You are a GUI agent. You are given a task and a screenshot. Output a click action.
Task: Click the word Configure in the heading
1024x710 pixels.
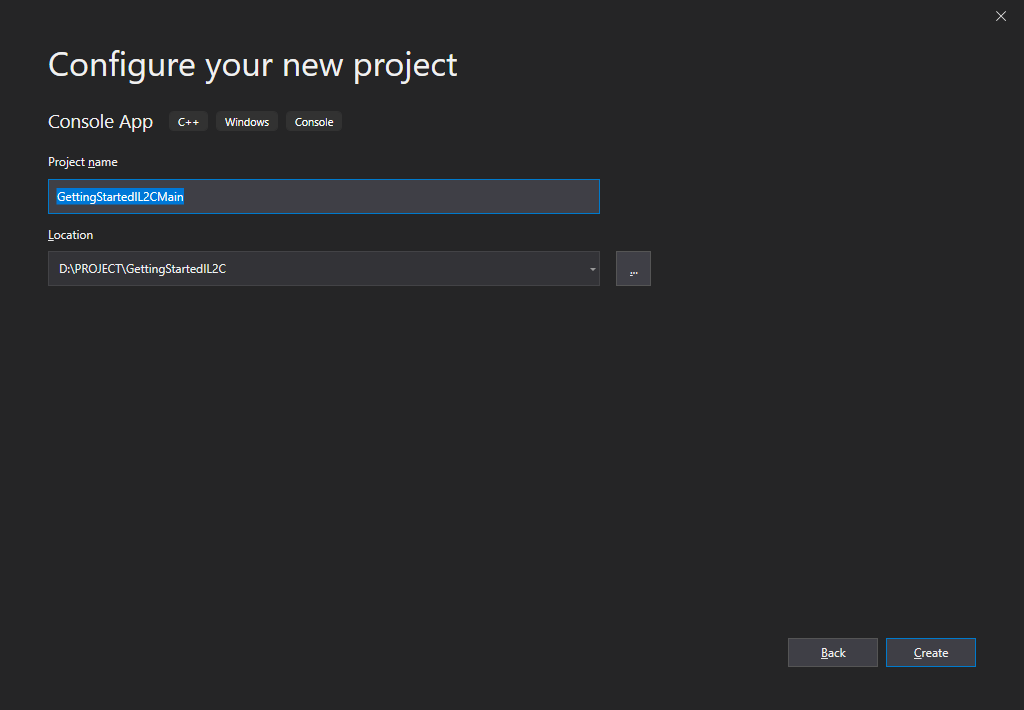click(x=121, y=65)
